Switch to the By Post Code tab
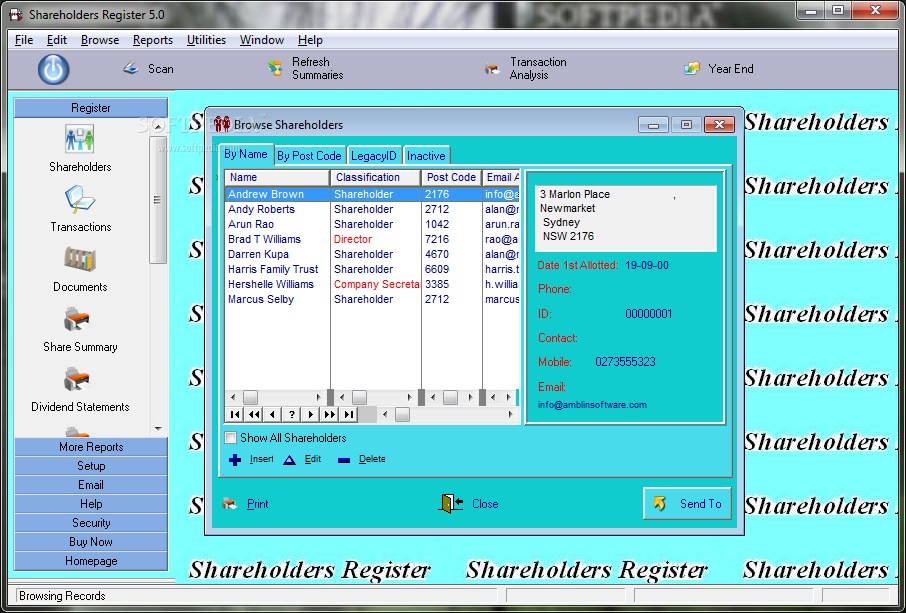The width and height of the screenshot is (906, 613). [309, 156]
